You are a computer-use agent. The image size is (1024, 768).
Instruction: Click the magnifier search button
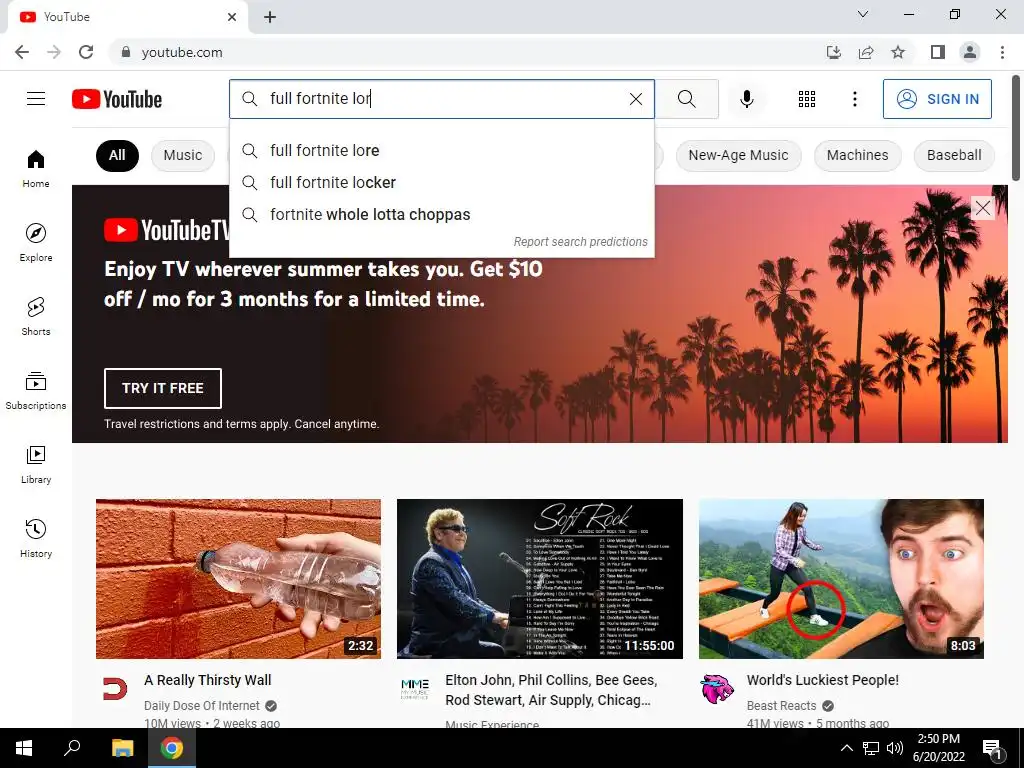(686, 99)
